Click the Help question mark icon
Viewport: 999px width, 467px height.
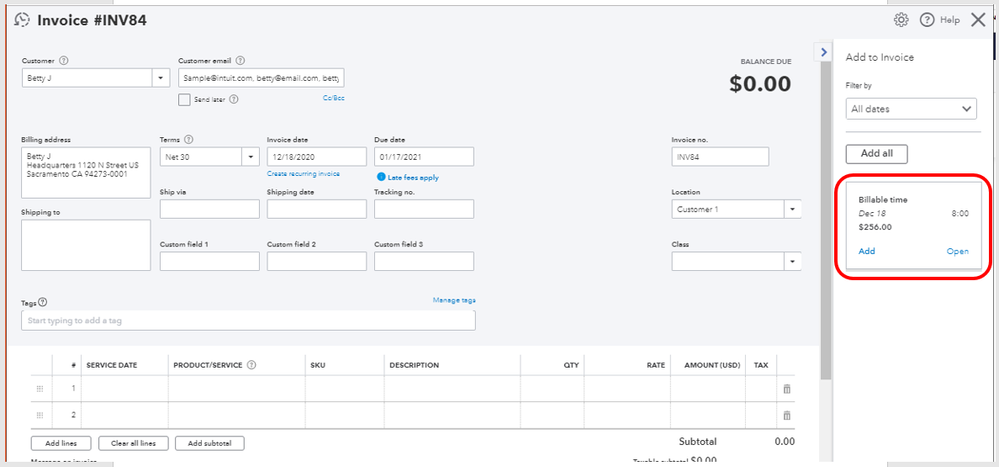pyautogui.click(x=927, y=20)
